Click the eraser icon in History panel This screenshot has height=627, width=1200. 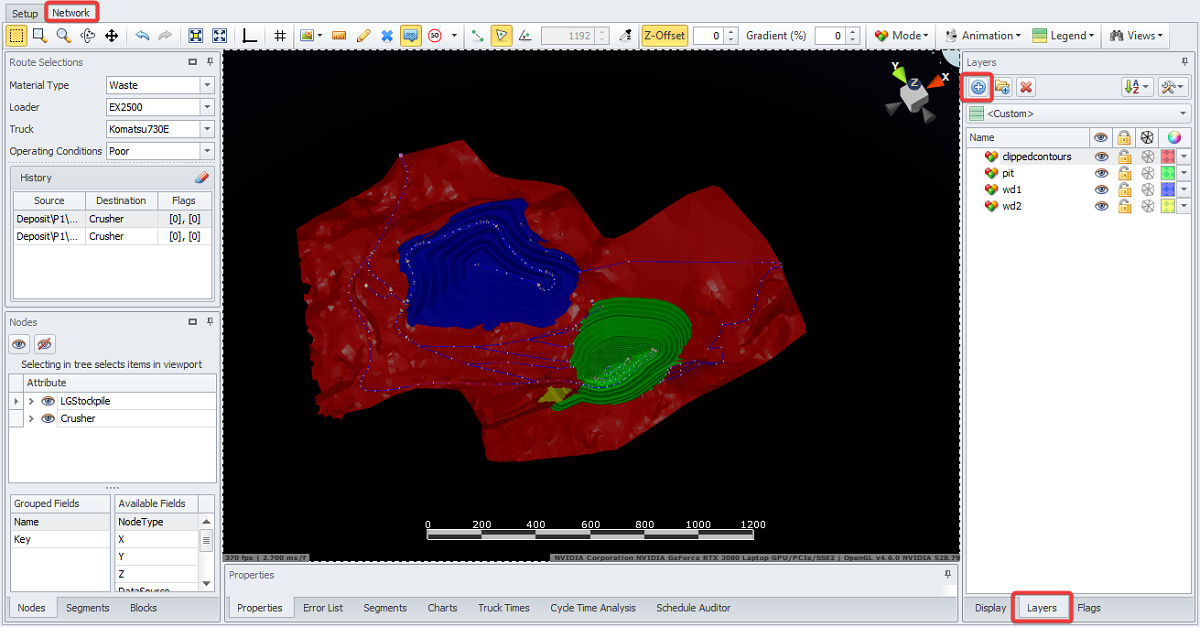[201, 177]
